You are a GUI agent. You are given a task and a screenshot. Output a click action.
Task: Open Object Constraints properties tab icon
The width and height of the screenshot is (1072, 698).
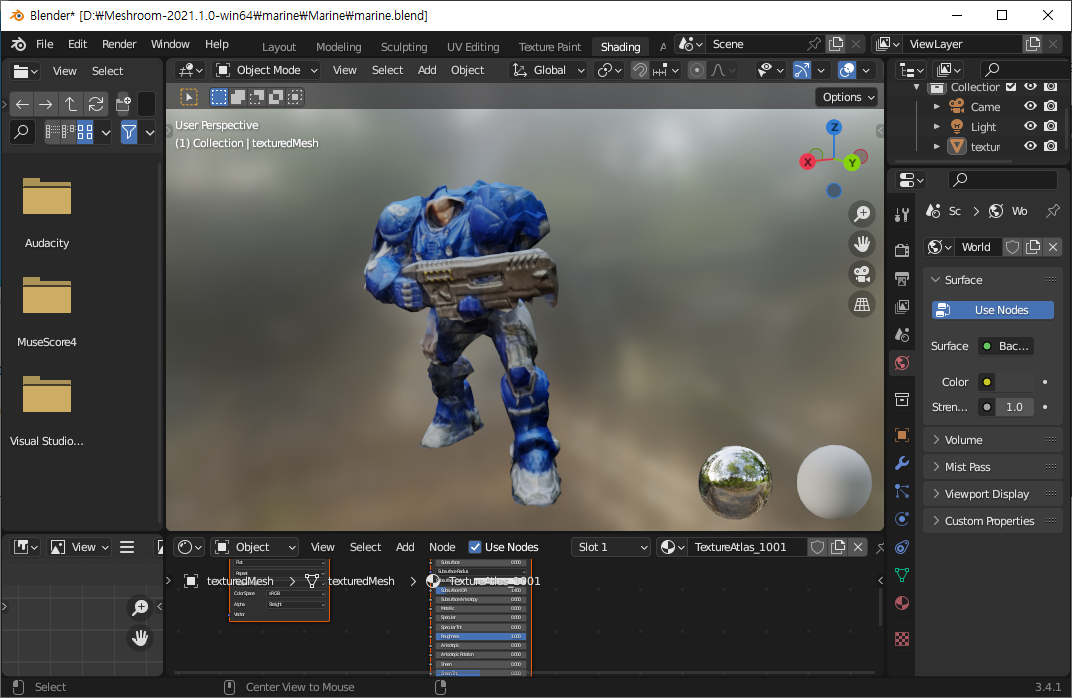(x=902, y=547)
